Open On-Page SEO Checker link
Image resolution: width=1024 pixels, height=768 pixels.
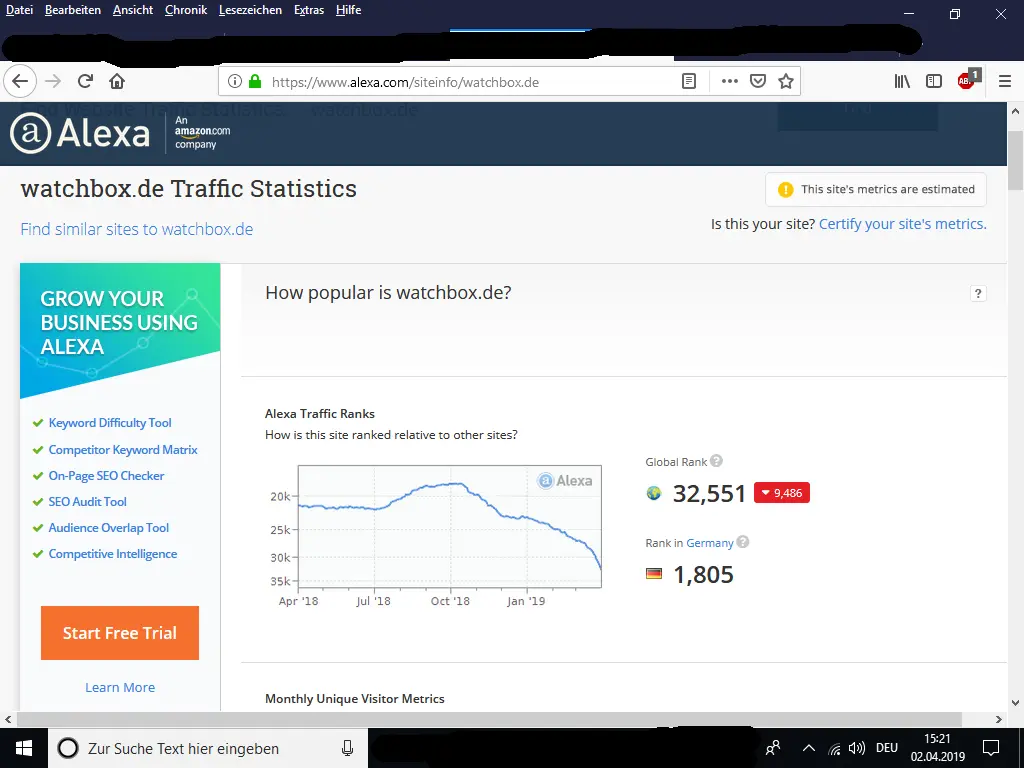tap(106, 476)
